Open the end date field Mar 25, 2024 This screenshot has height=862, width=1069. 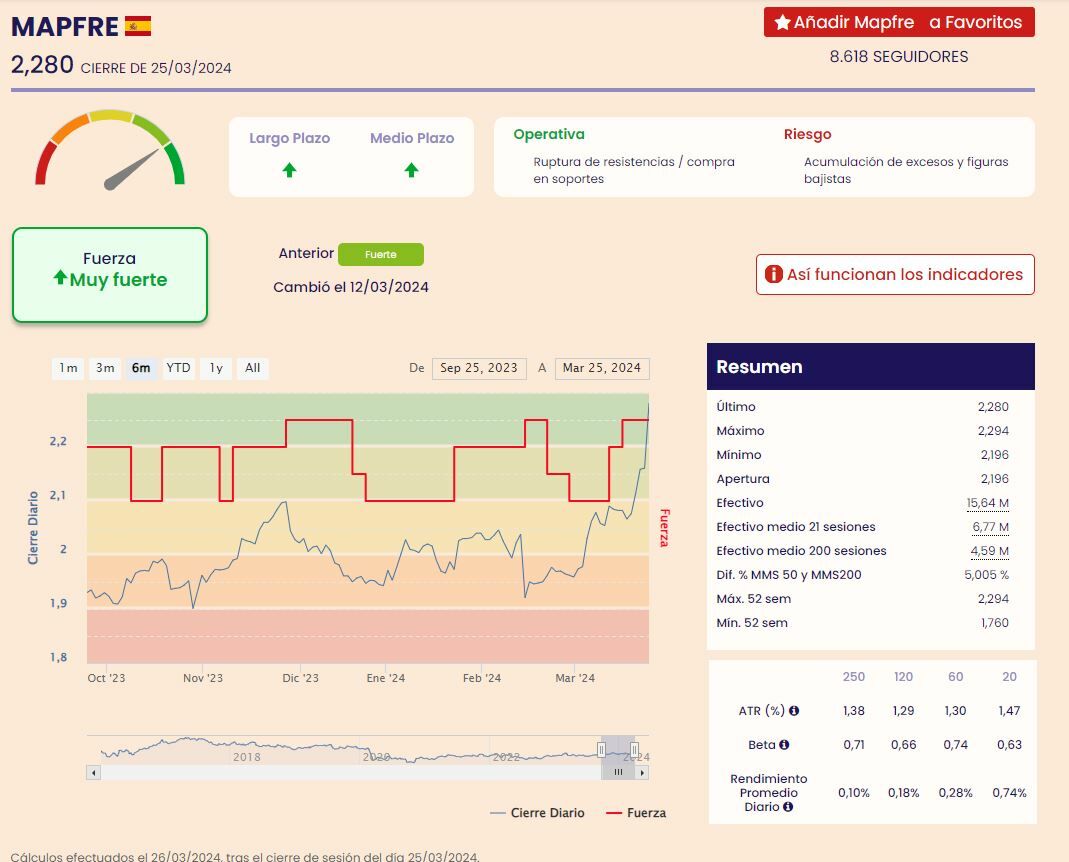tap(601, 368)
